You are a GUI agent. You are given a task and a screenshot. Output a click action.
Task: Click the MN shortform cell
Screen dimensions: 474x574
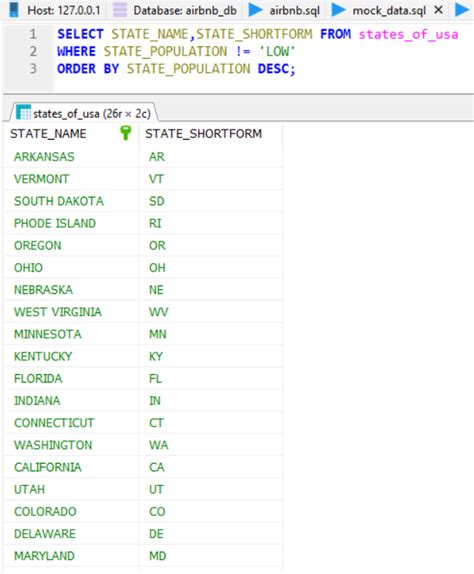(211, 334)
